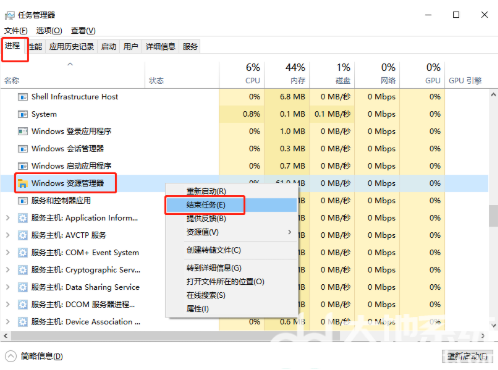The image size is (498, 370).
Task: Click the gear icon for COM+ Event System
Action: click(x=22, y=253)
